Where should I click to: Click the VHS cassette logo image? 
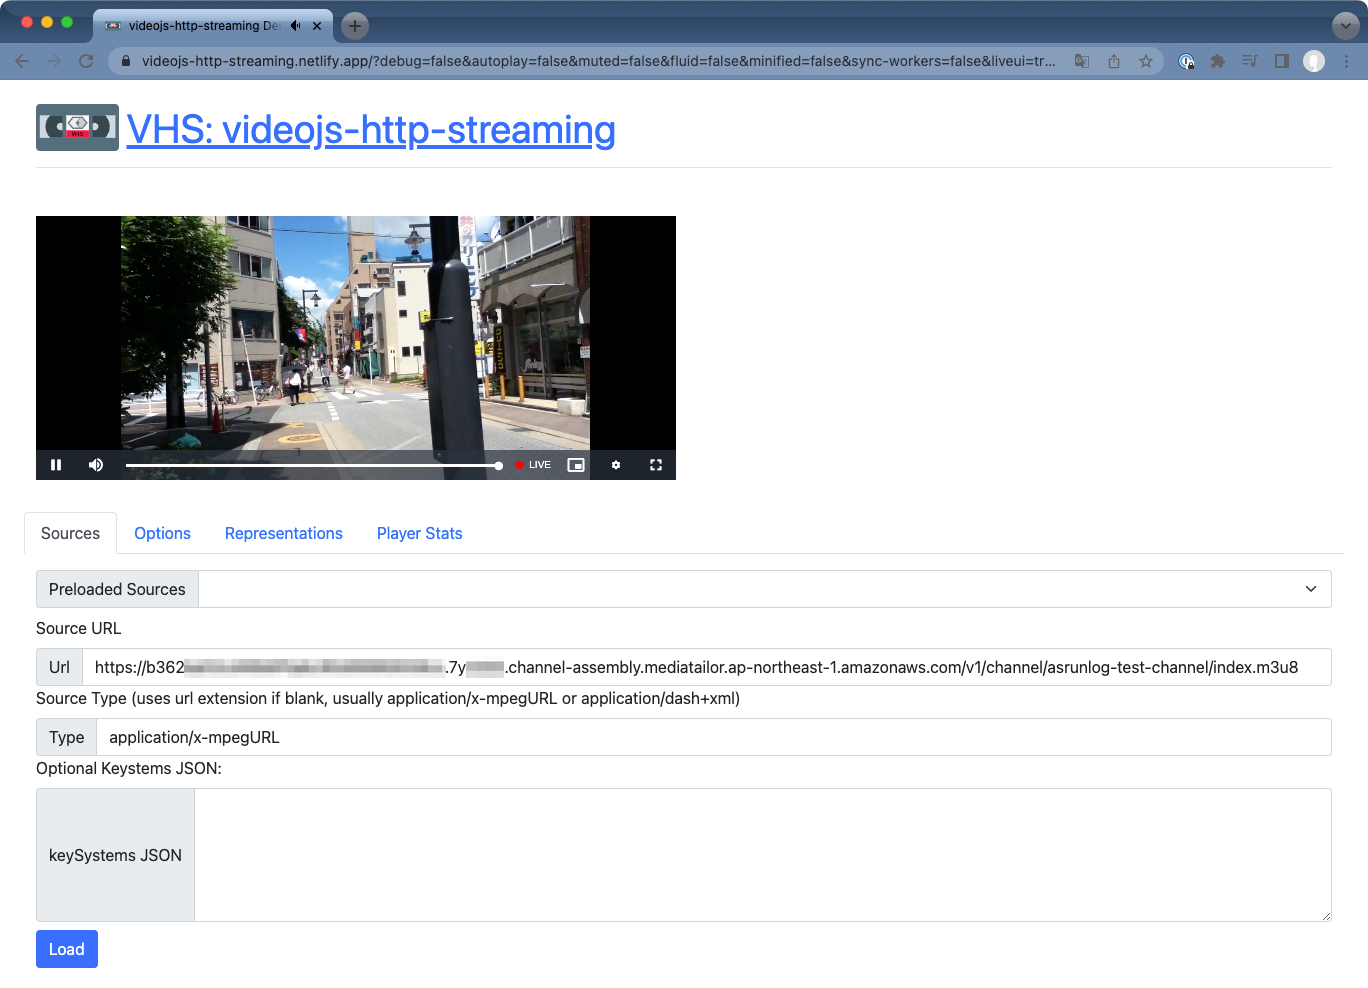coord(77,127)
